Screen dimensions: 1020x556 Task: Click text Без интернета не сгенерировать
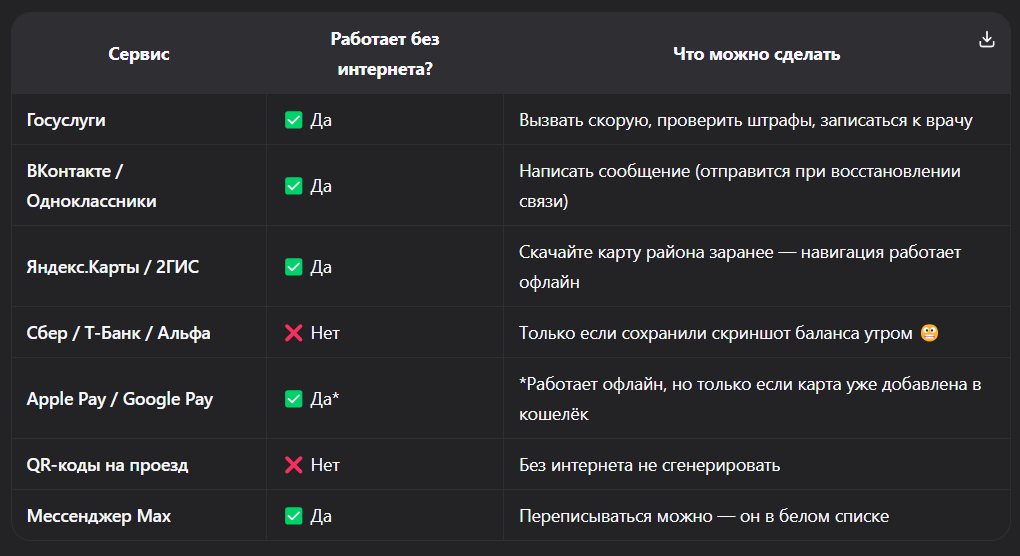pos(649,465)
